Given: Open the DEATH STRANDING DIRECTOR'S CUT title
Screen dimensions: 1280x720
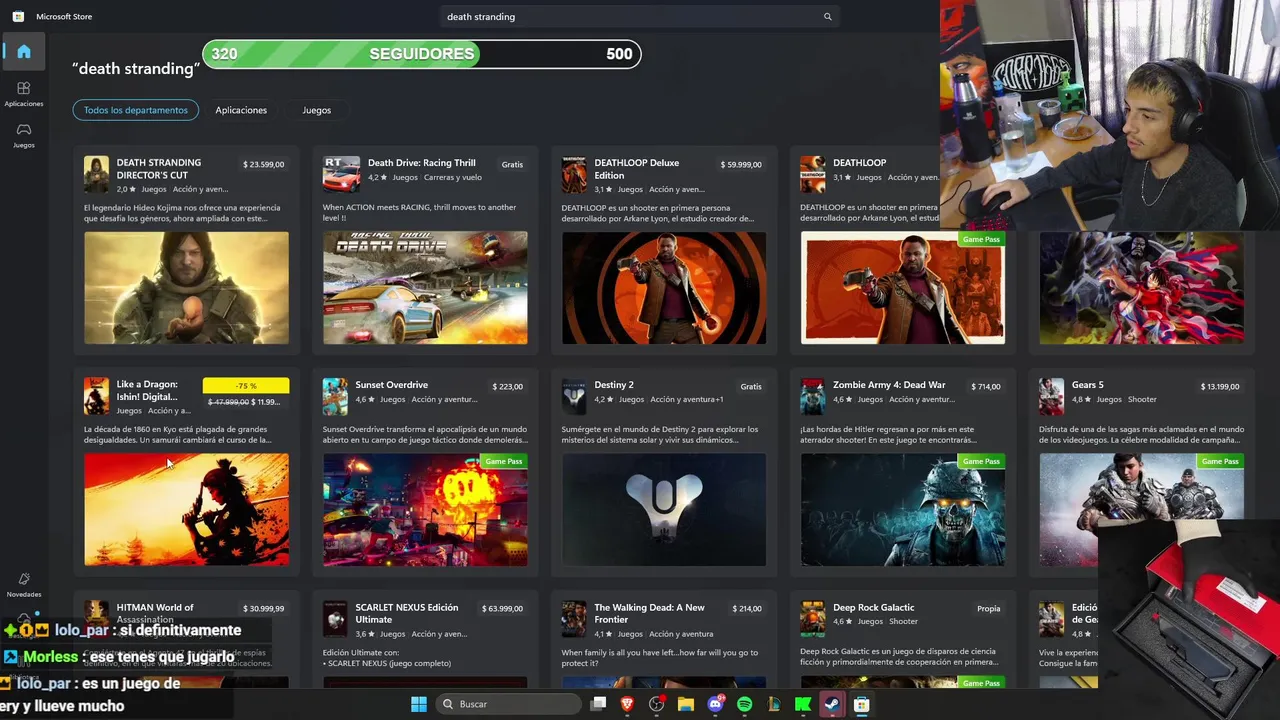Looking at the screenshot, I should (x=159, y=169).
